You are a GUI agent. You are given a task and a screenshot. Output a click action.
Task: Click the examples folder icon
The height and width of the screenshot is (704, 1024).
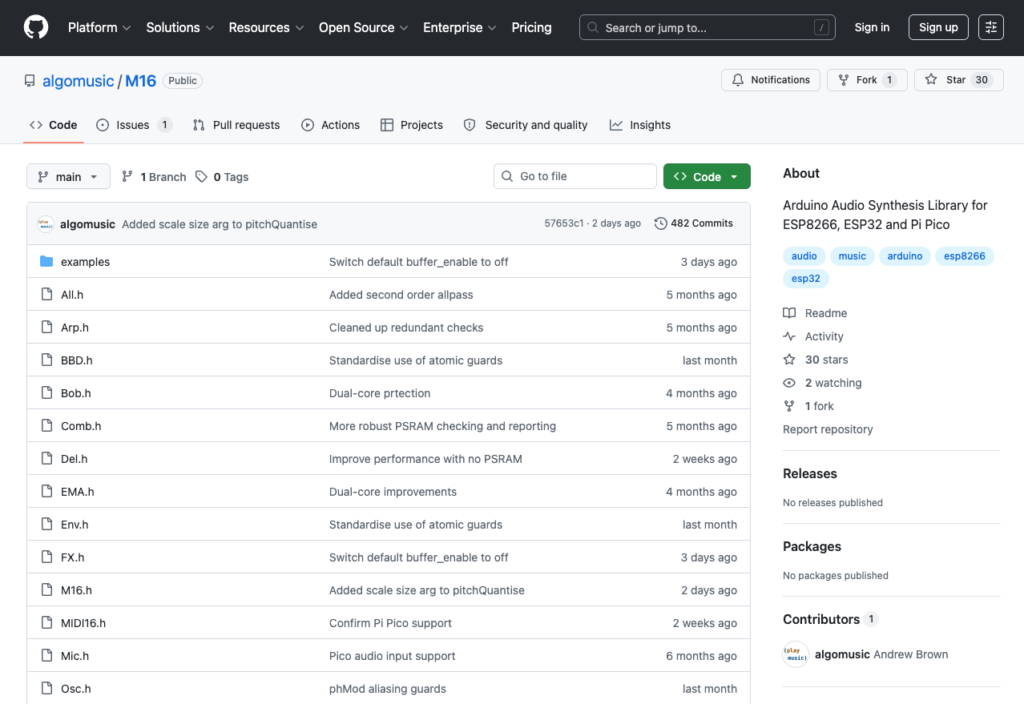tap(46, 261)
